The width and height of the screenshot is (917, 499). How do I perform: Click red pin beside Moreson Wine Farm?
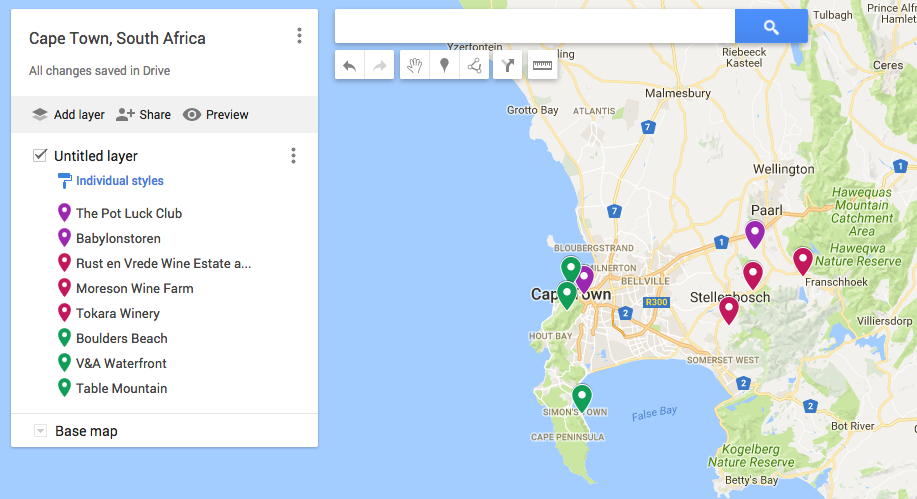coord(64,288)
